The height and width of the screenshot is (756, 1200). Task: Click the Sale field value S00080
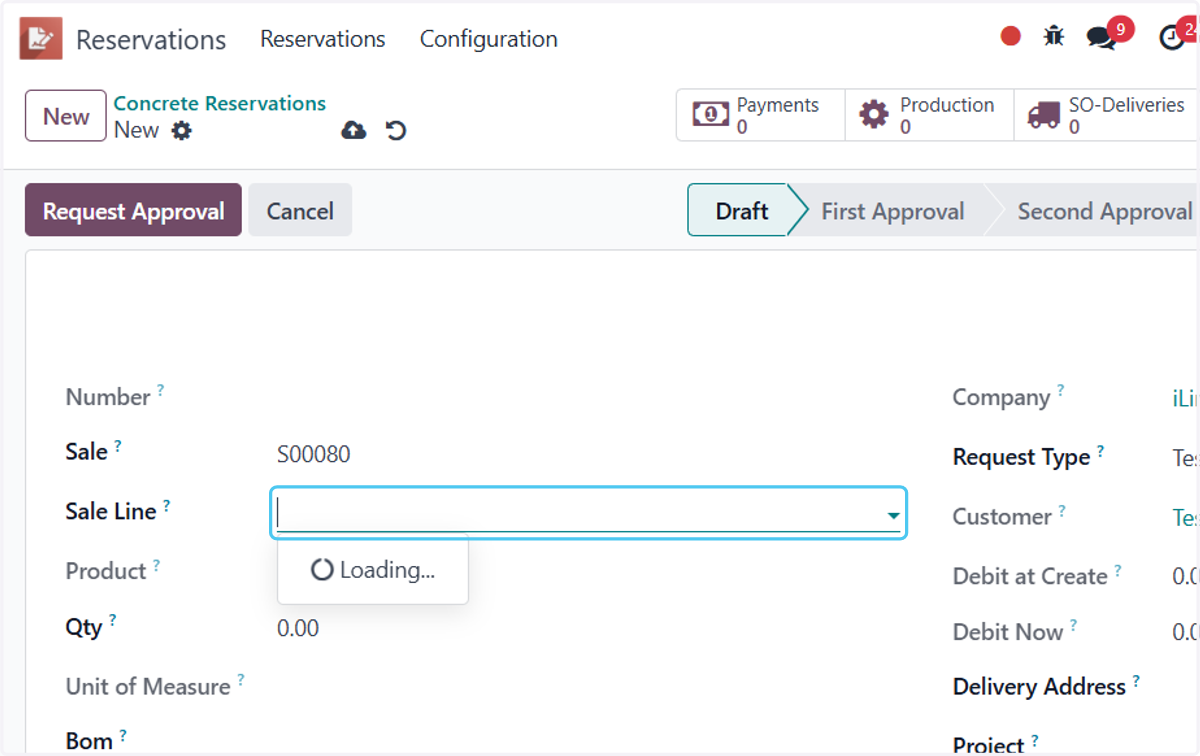pos(314,454)
